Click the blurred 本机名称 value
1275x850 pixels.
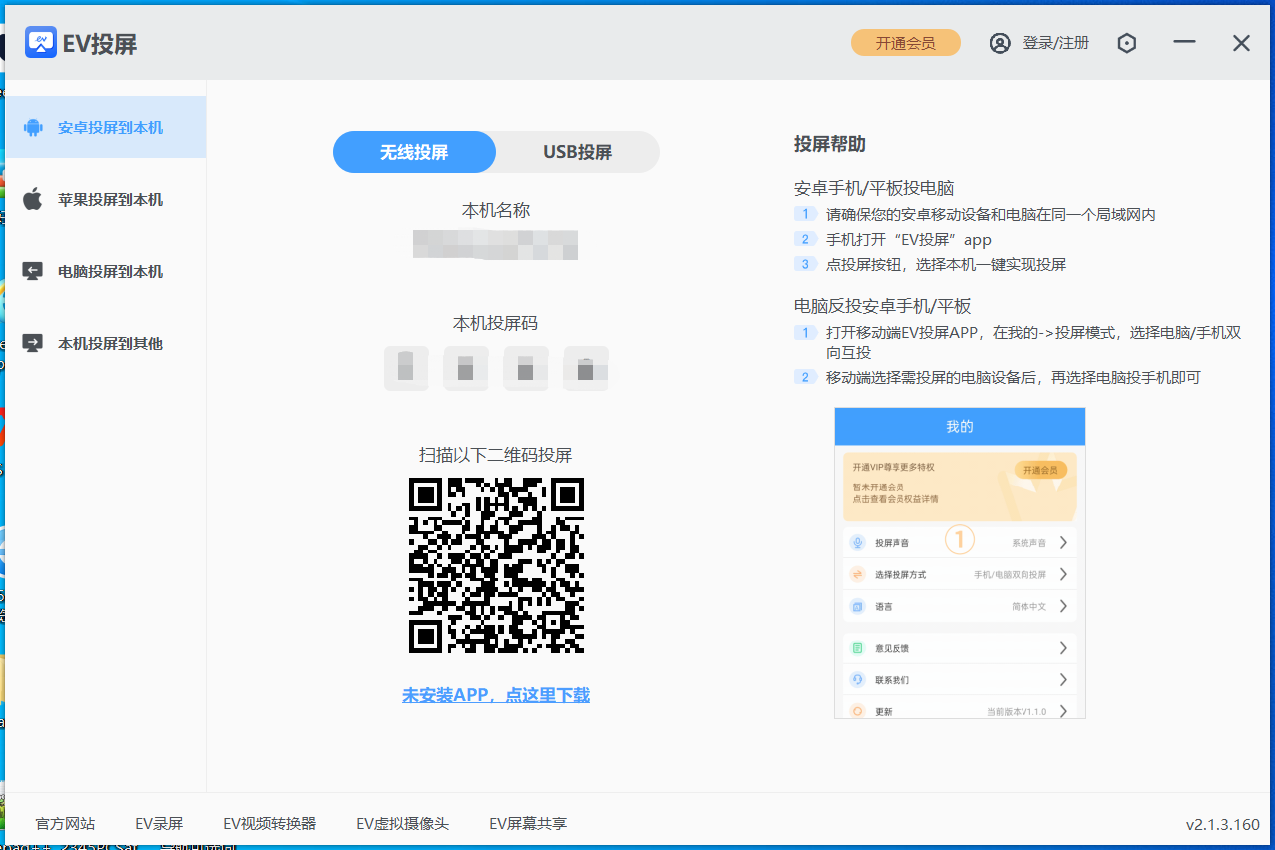click(496, 244)
